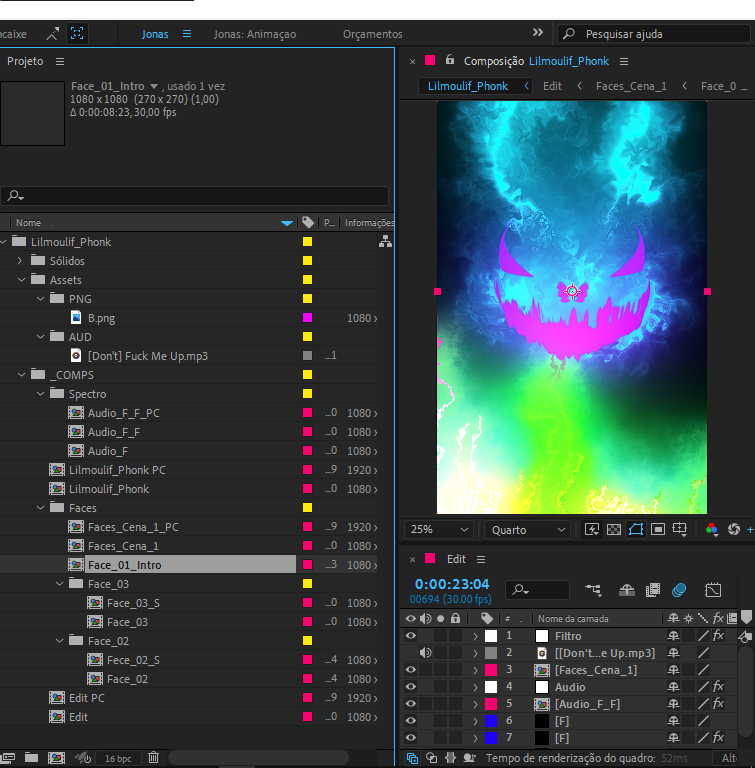Screen dimensions: 755x768
Task: Select Faces_Cena_1 in composition navigator
Action: click(x=631, y=86)
